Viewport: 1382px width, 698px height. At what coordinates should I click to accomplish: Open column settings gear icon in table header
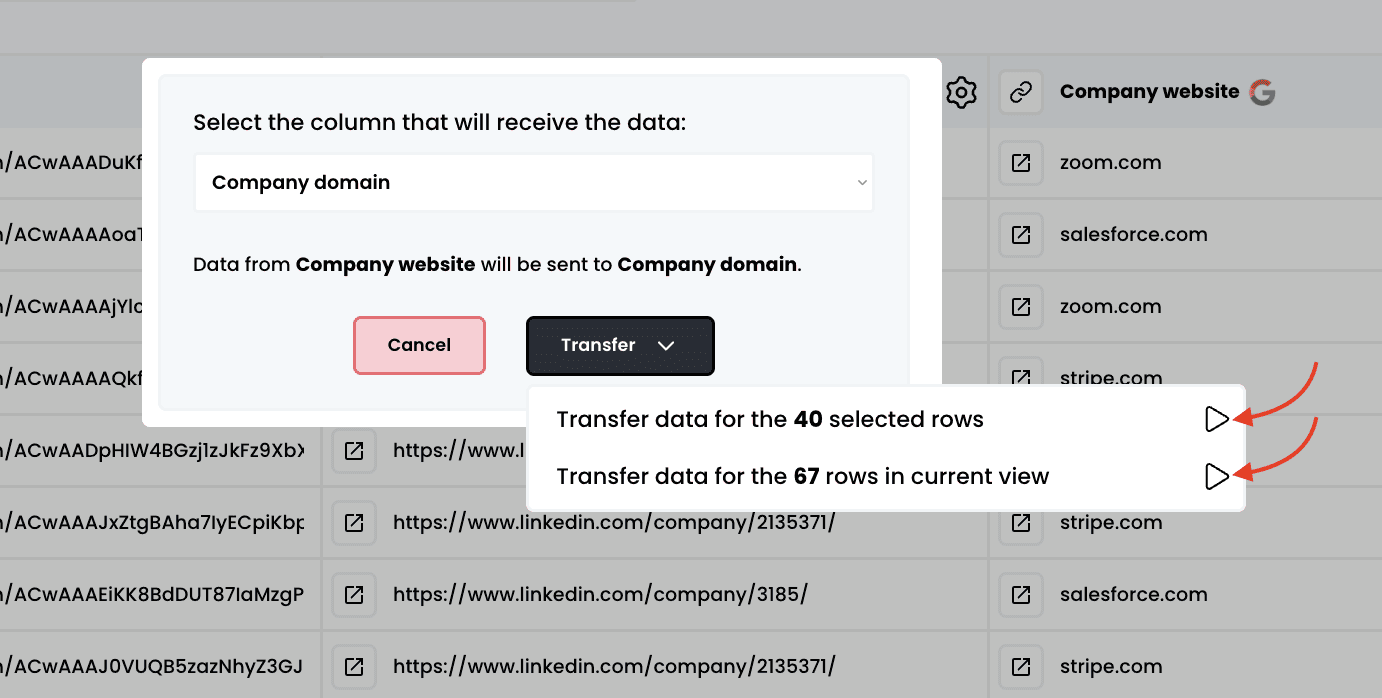click(x=961, y=92)
